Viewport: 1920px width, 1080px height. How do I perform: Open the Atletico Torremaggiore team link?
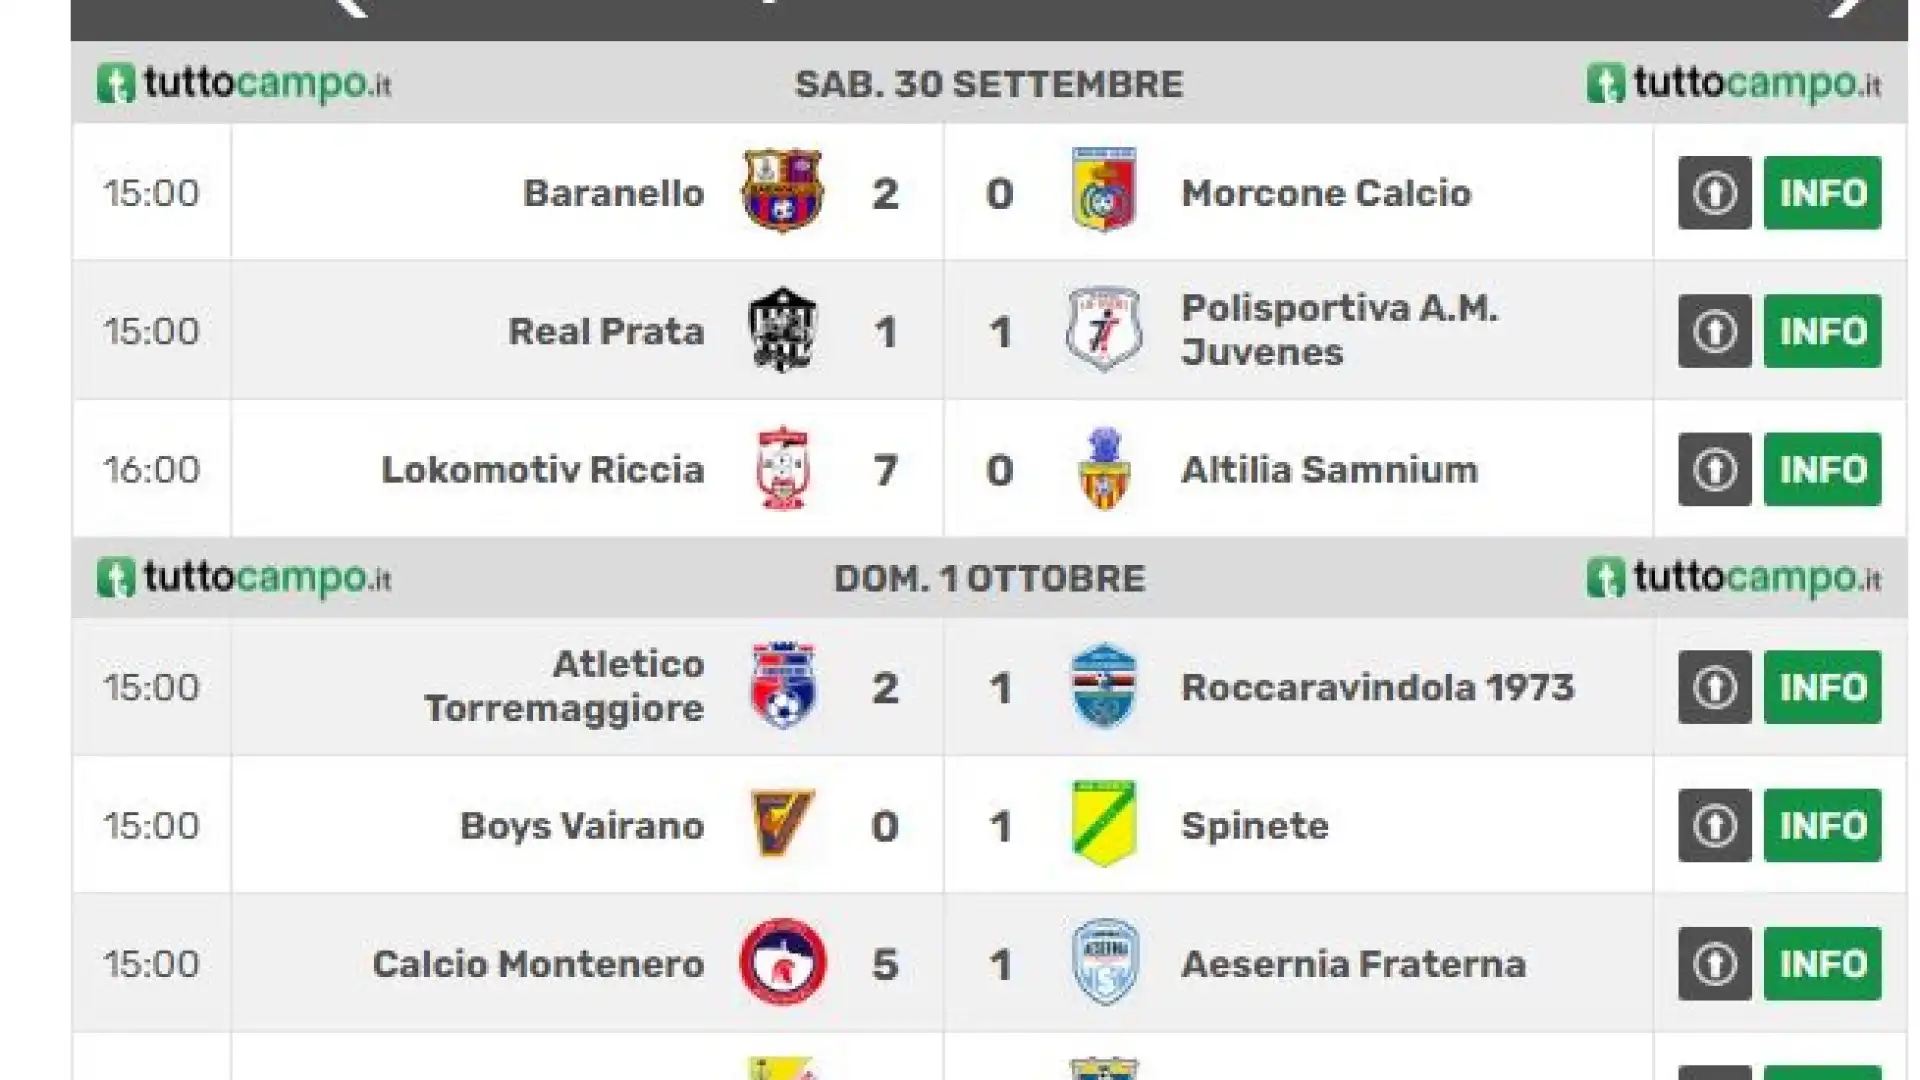coord(564,686)
